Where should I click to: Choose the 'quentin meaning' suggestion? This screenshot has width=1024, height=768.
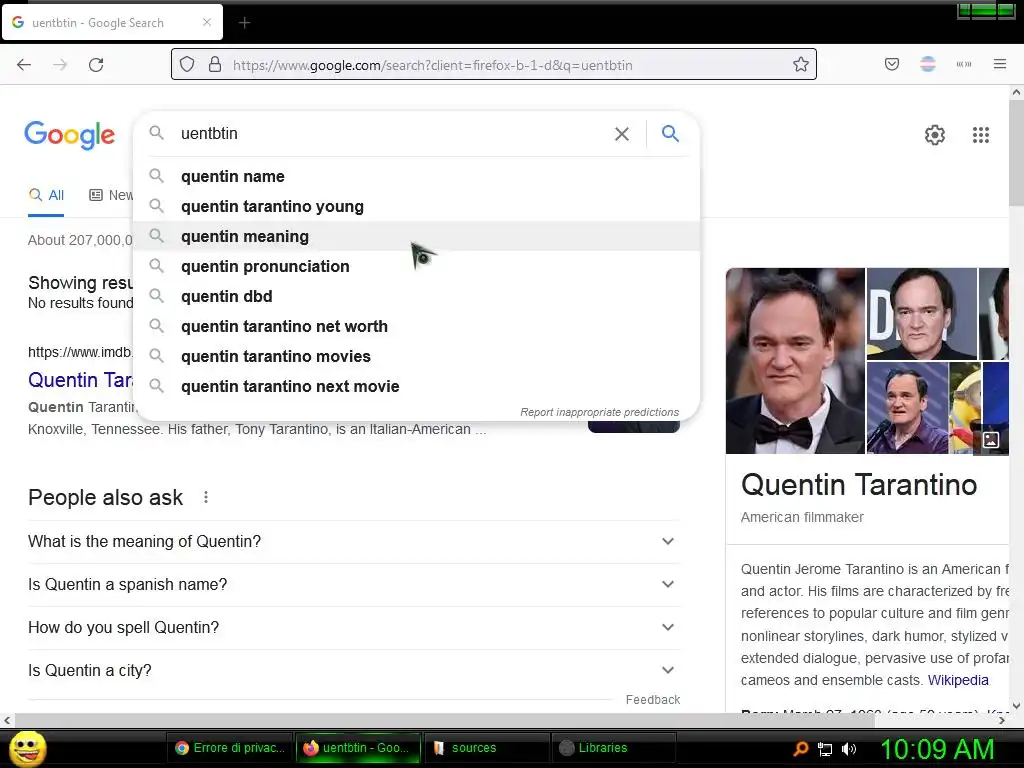416,236
